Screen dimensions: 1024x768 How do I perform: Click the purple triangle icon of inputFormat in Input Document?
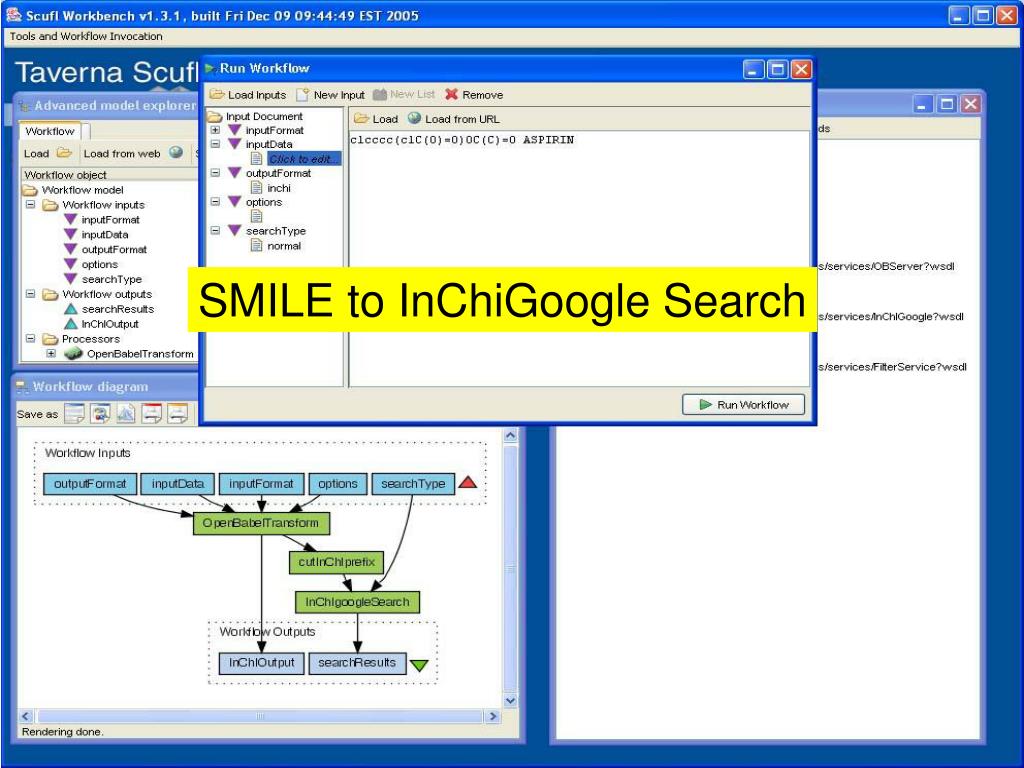pos(234,130)
